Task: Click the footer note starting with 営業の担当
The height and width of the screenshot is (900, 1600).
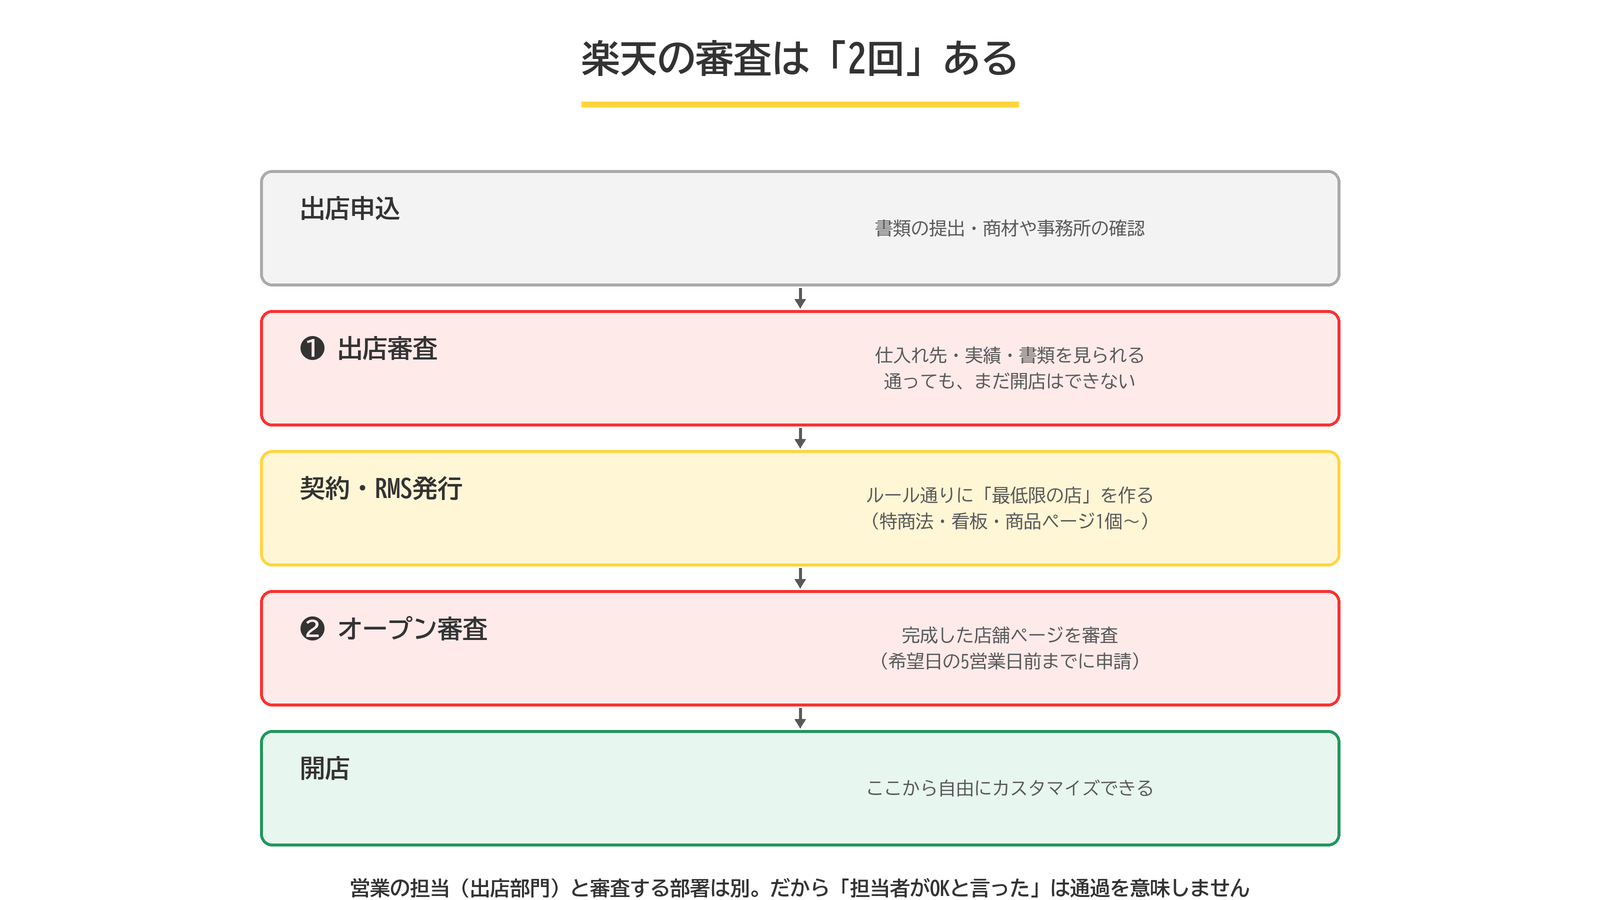Action: 799,888
